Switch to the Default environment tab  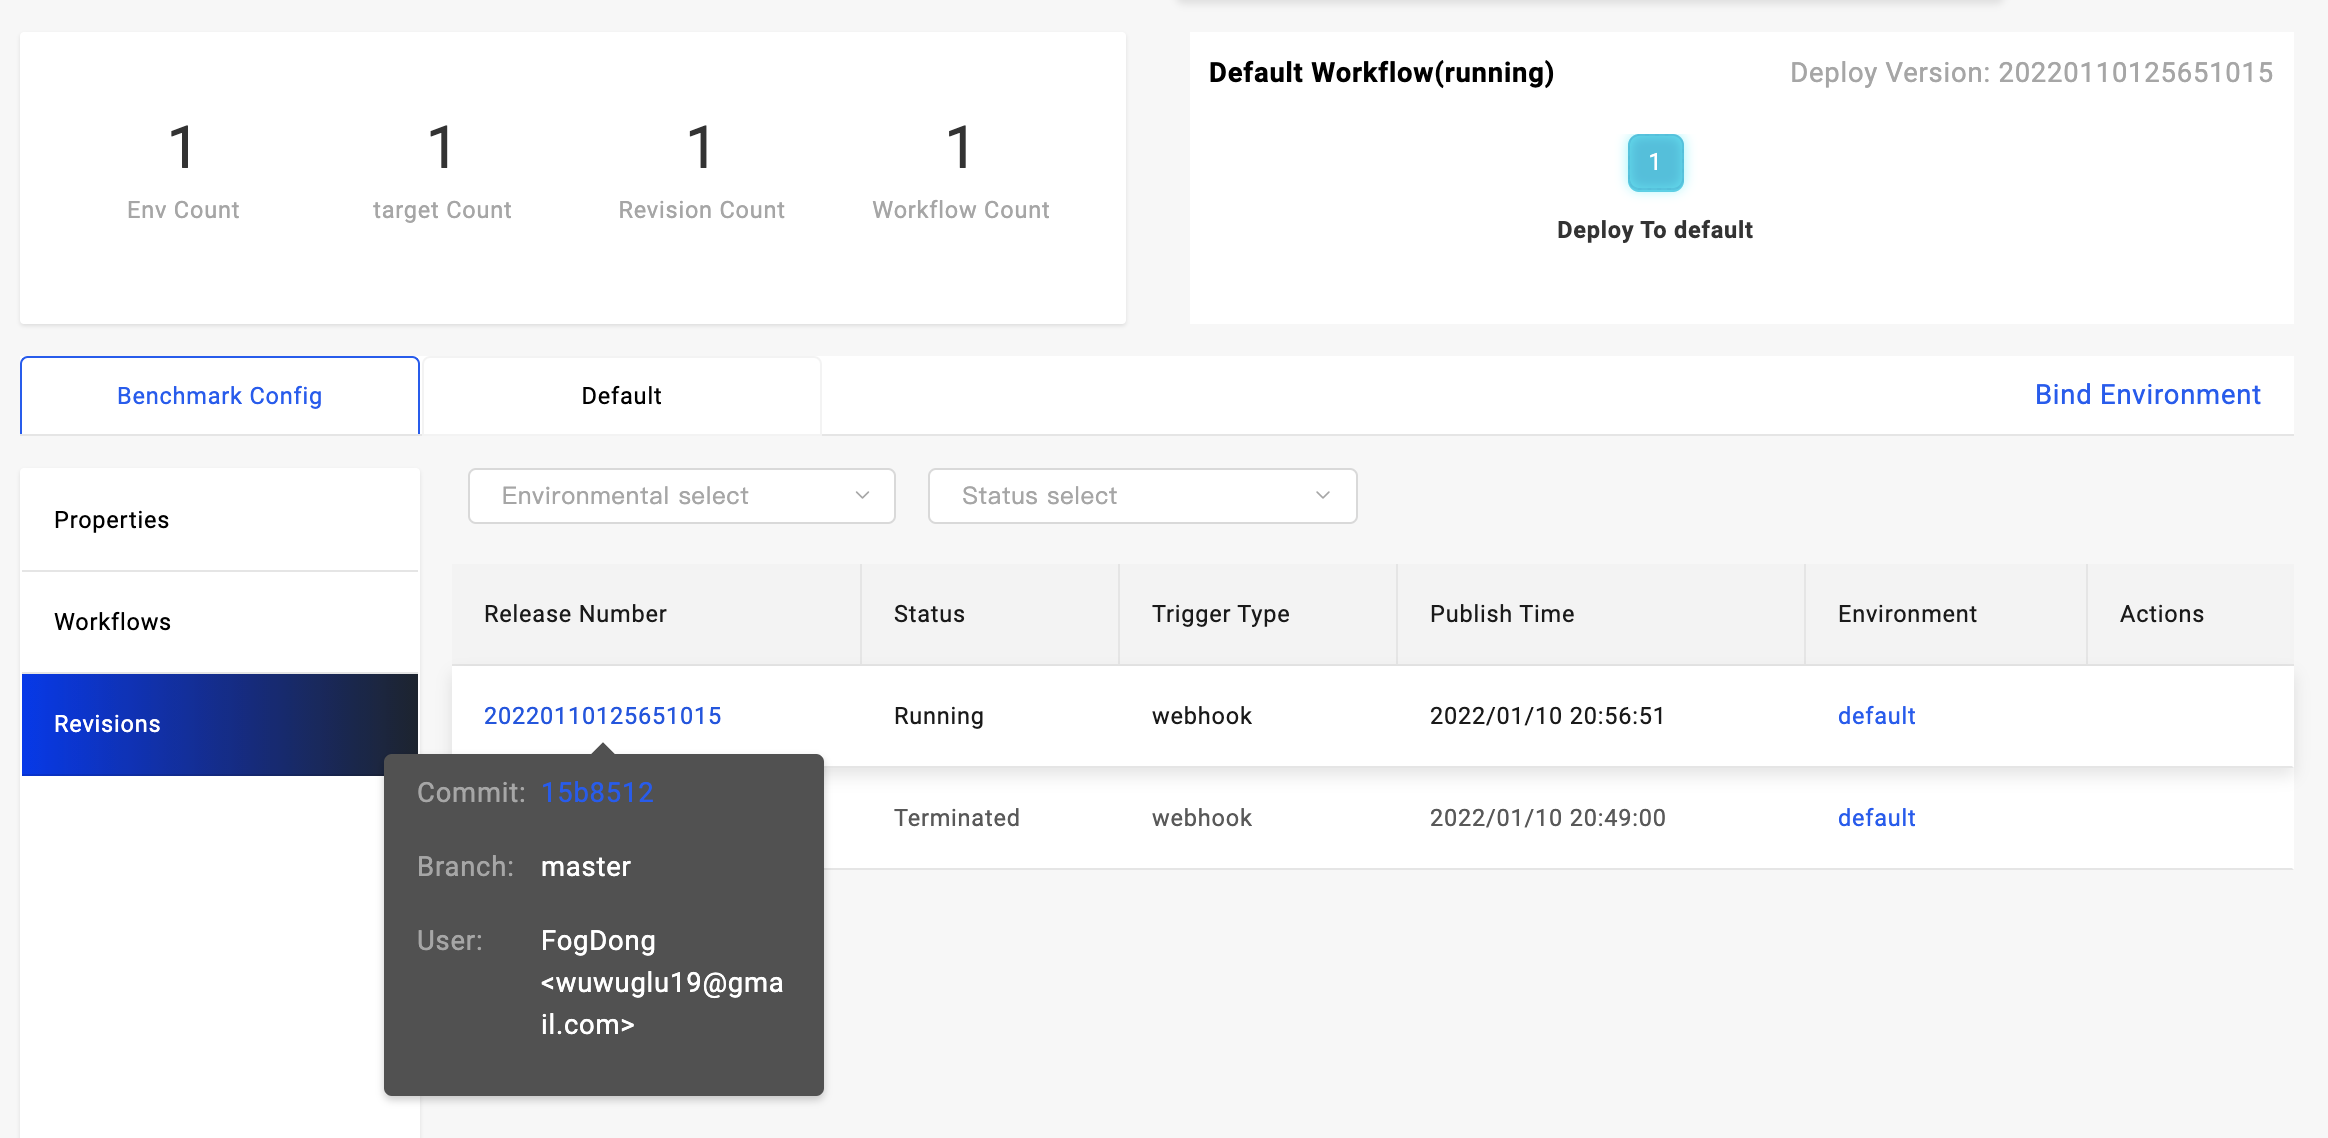tap(621, 396)
